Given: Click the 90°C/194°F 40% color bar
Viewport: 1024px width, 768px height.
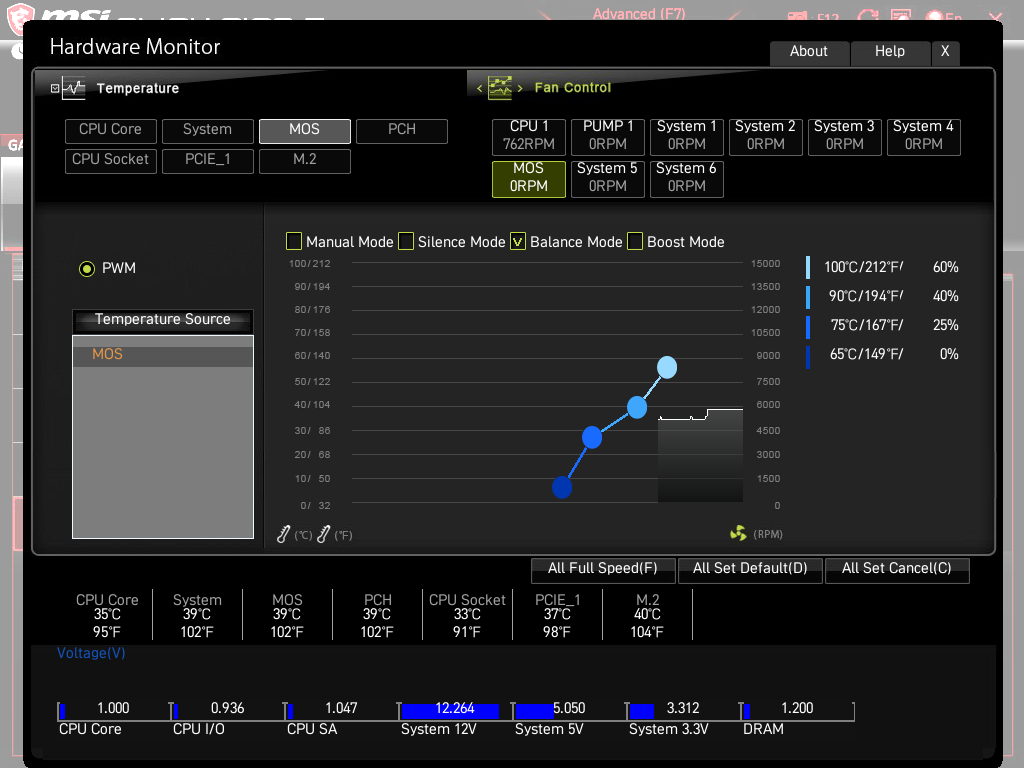Looking at the screenshot, I should 808,296.
